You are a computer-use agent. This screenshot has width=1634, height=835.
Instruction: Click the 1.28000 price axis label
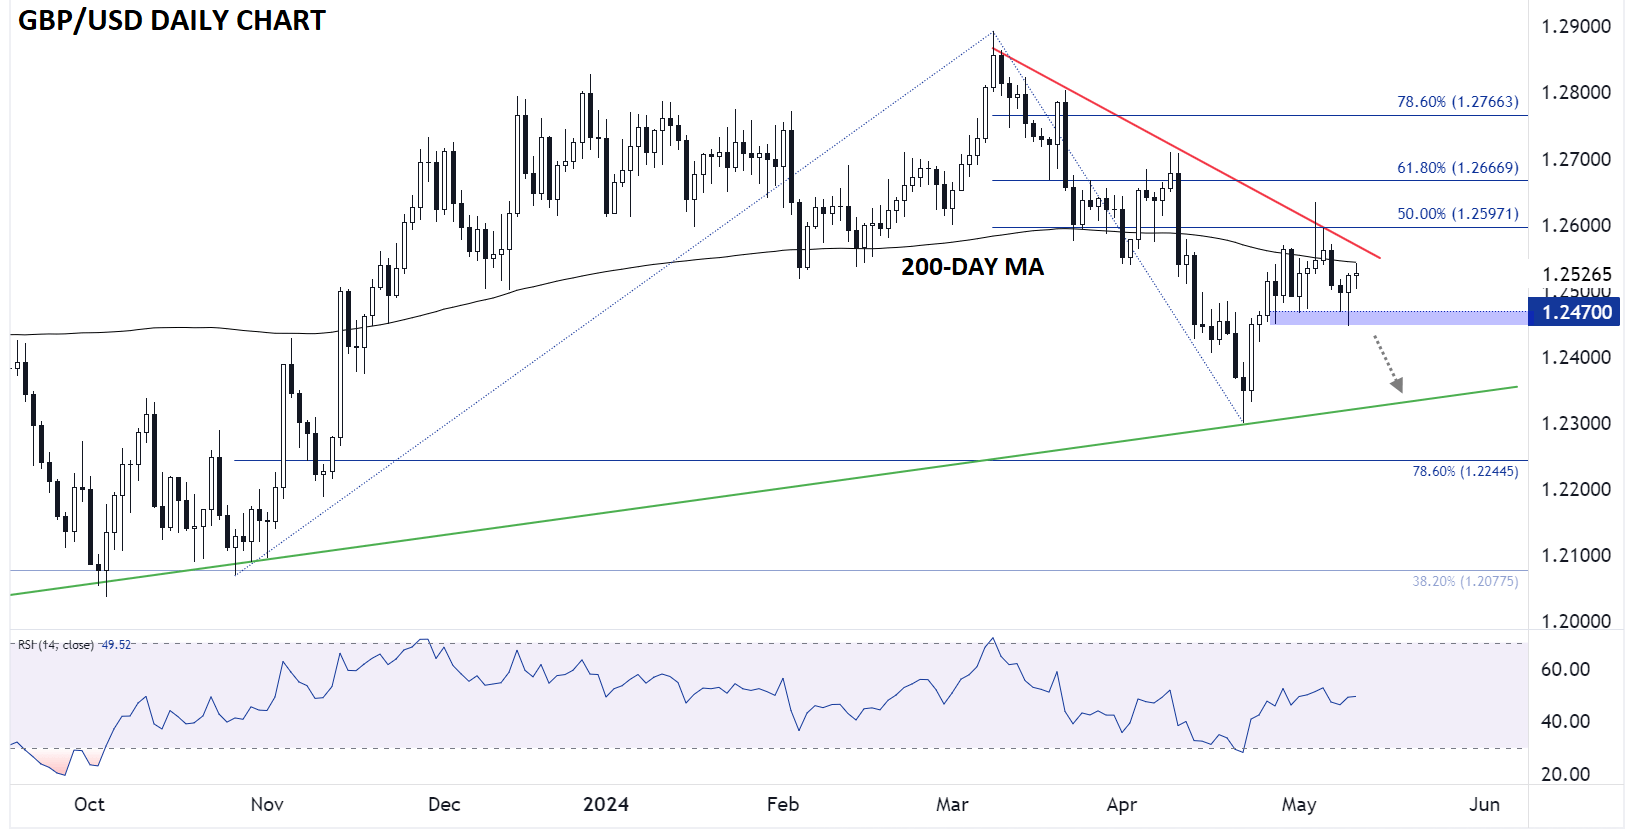(x=1576, y=93)
